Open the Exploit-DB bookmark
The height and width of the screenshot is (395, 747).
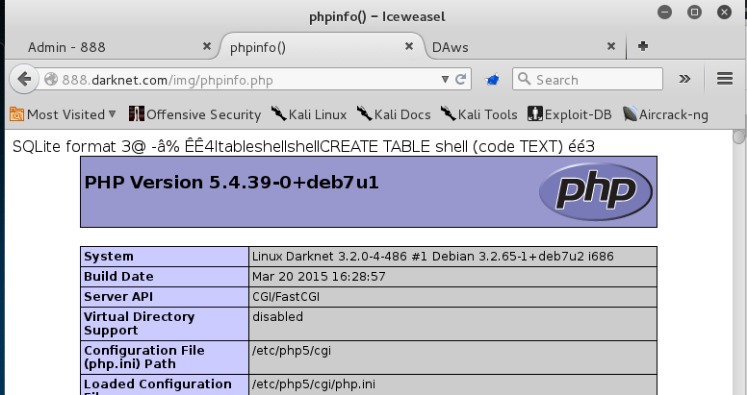(569, 114)
